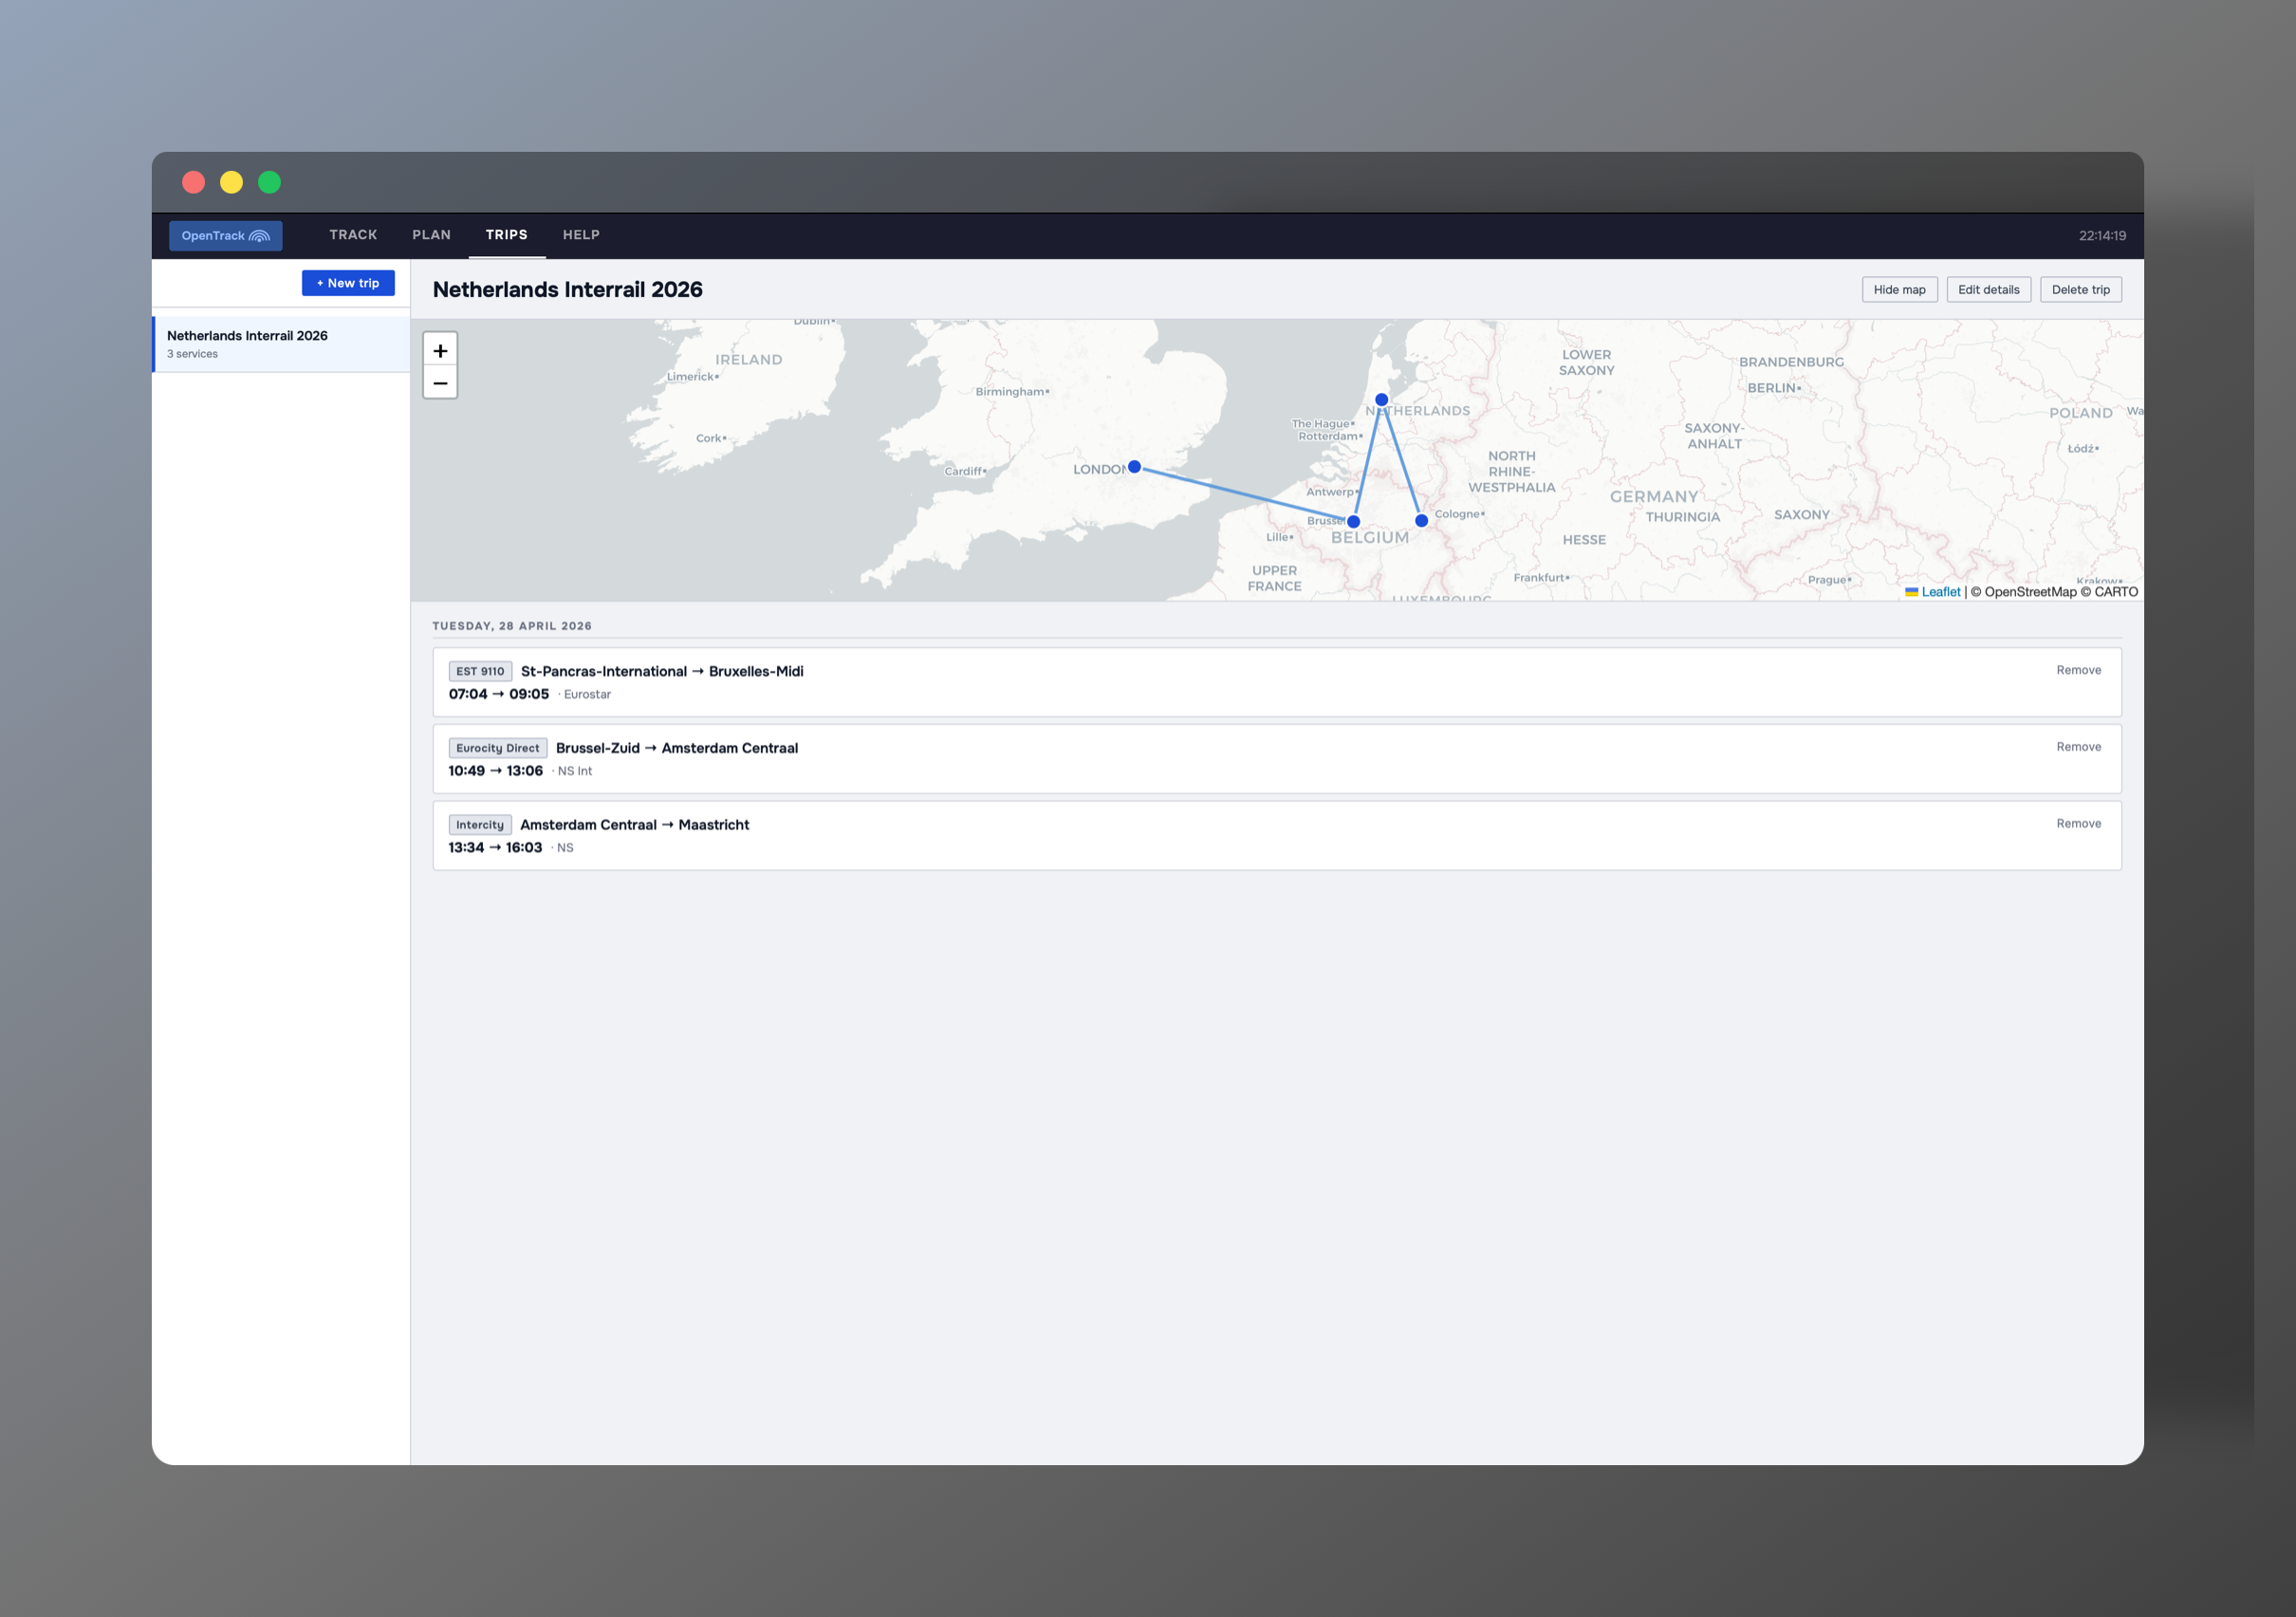Viewport: 2296px width, 1617px height.
Task: Click the Brussels map marker dot
Action: (x=1353, y=522)
